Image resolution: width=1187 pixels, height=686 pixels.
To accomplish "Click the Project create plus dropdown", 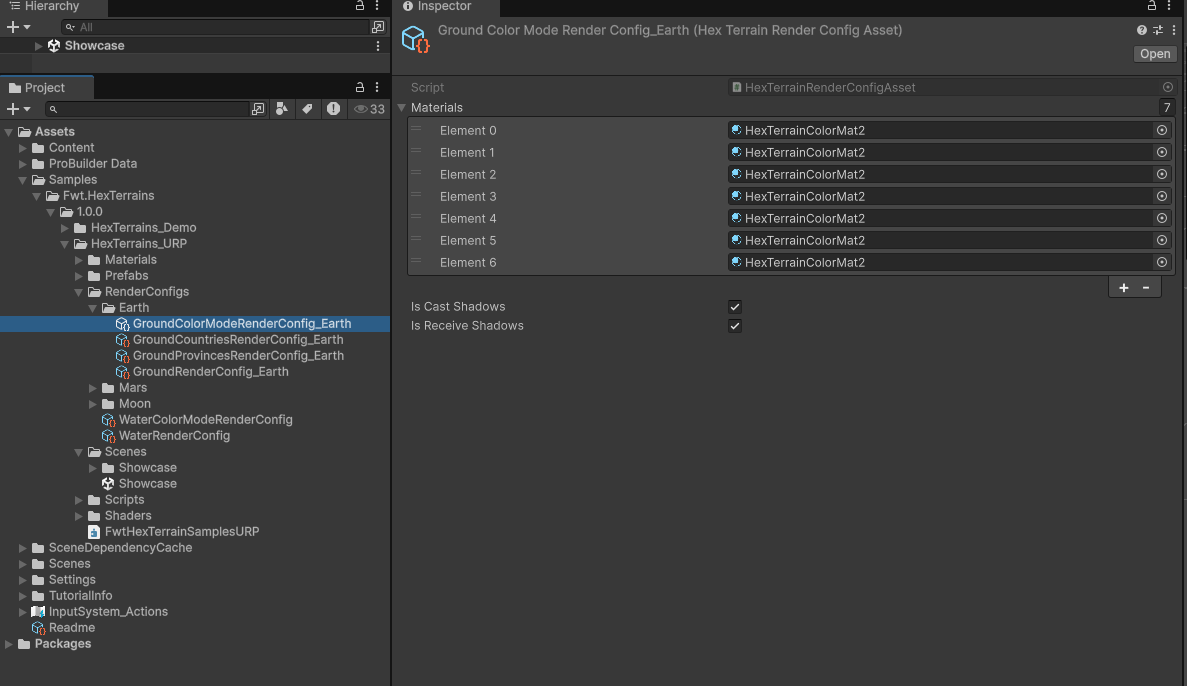I will click(18, 109).
